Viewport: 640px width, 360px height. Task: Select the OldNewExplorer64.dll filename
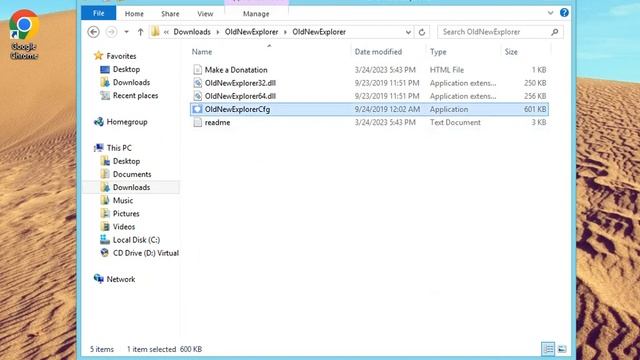click(x=240, y=96)
